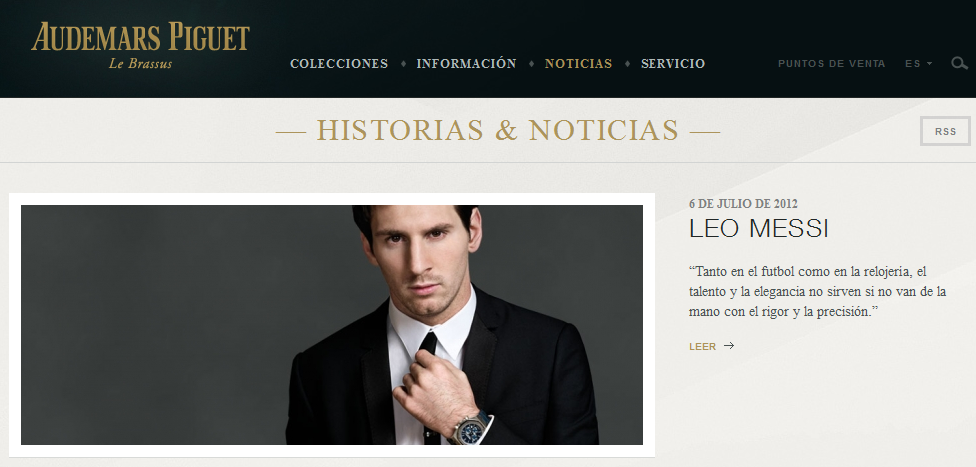Image resolution: width=976 pixels, height=467 pixels.
Task: Click the Le Brassus text under the logo
Action: tap(141, 64)
